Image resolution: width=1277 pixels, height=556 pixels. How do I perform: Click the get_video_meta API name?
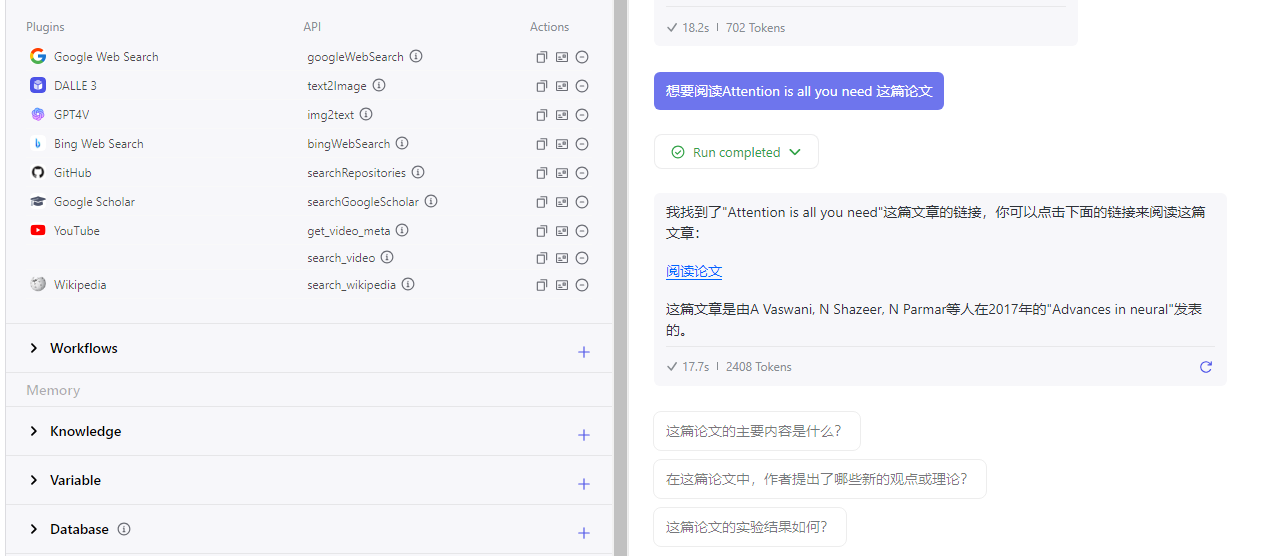pos(349,231)
